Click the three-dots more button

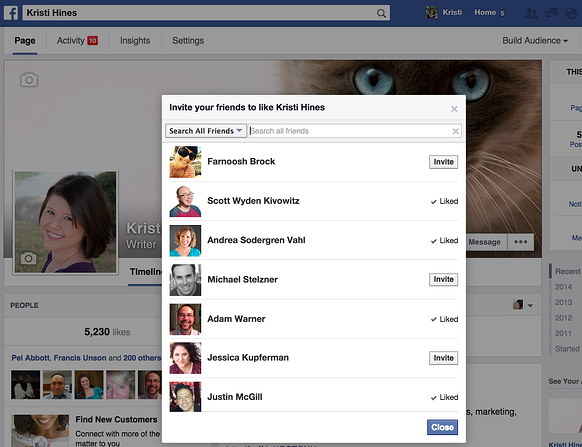(x=521, y=242)
